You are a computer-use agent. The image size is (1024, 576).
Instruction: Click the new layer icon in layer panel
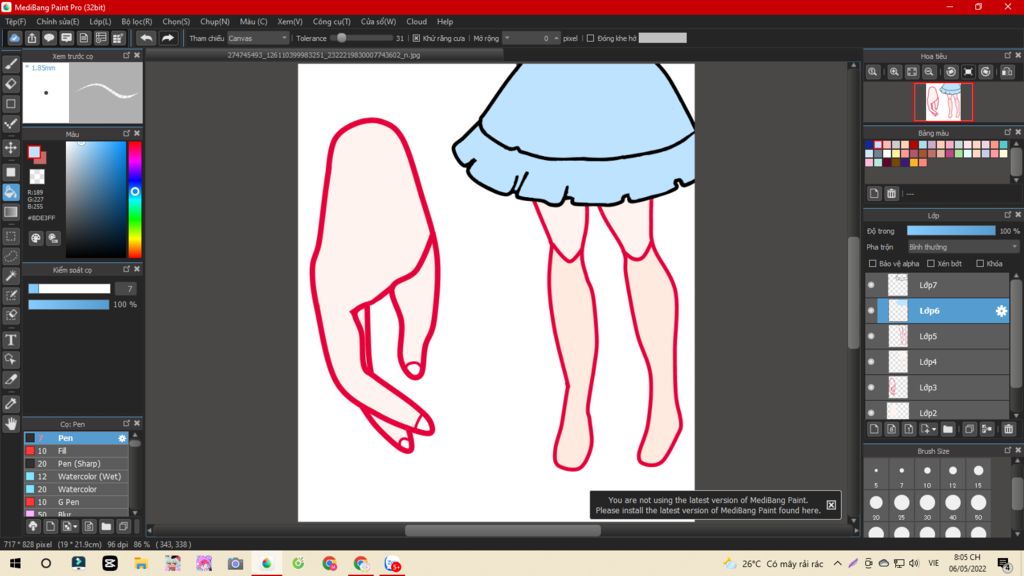click(874, 429)
